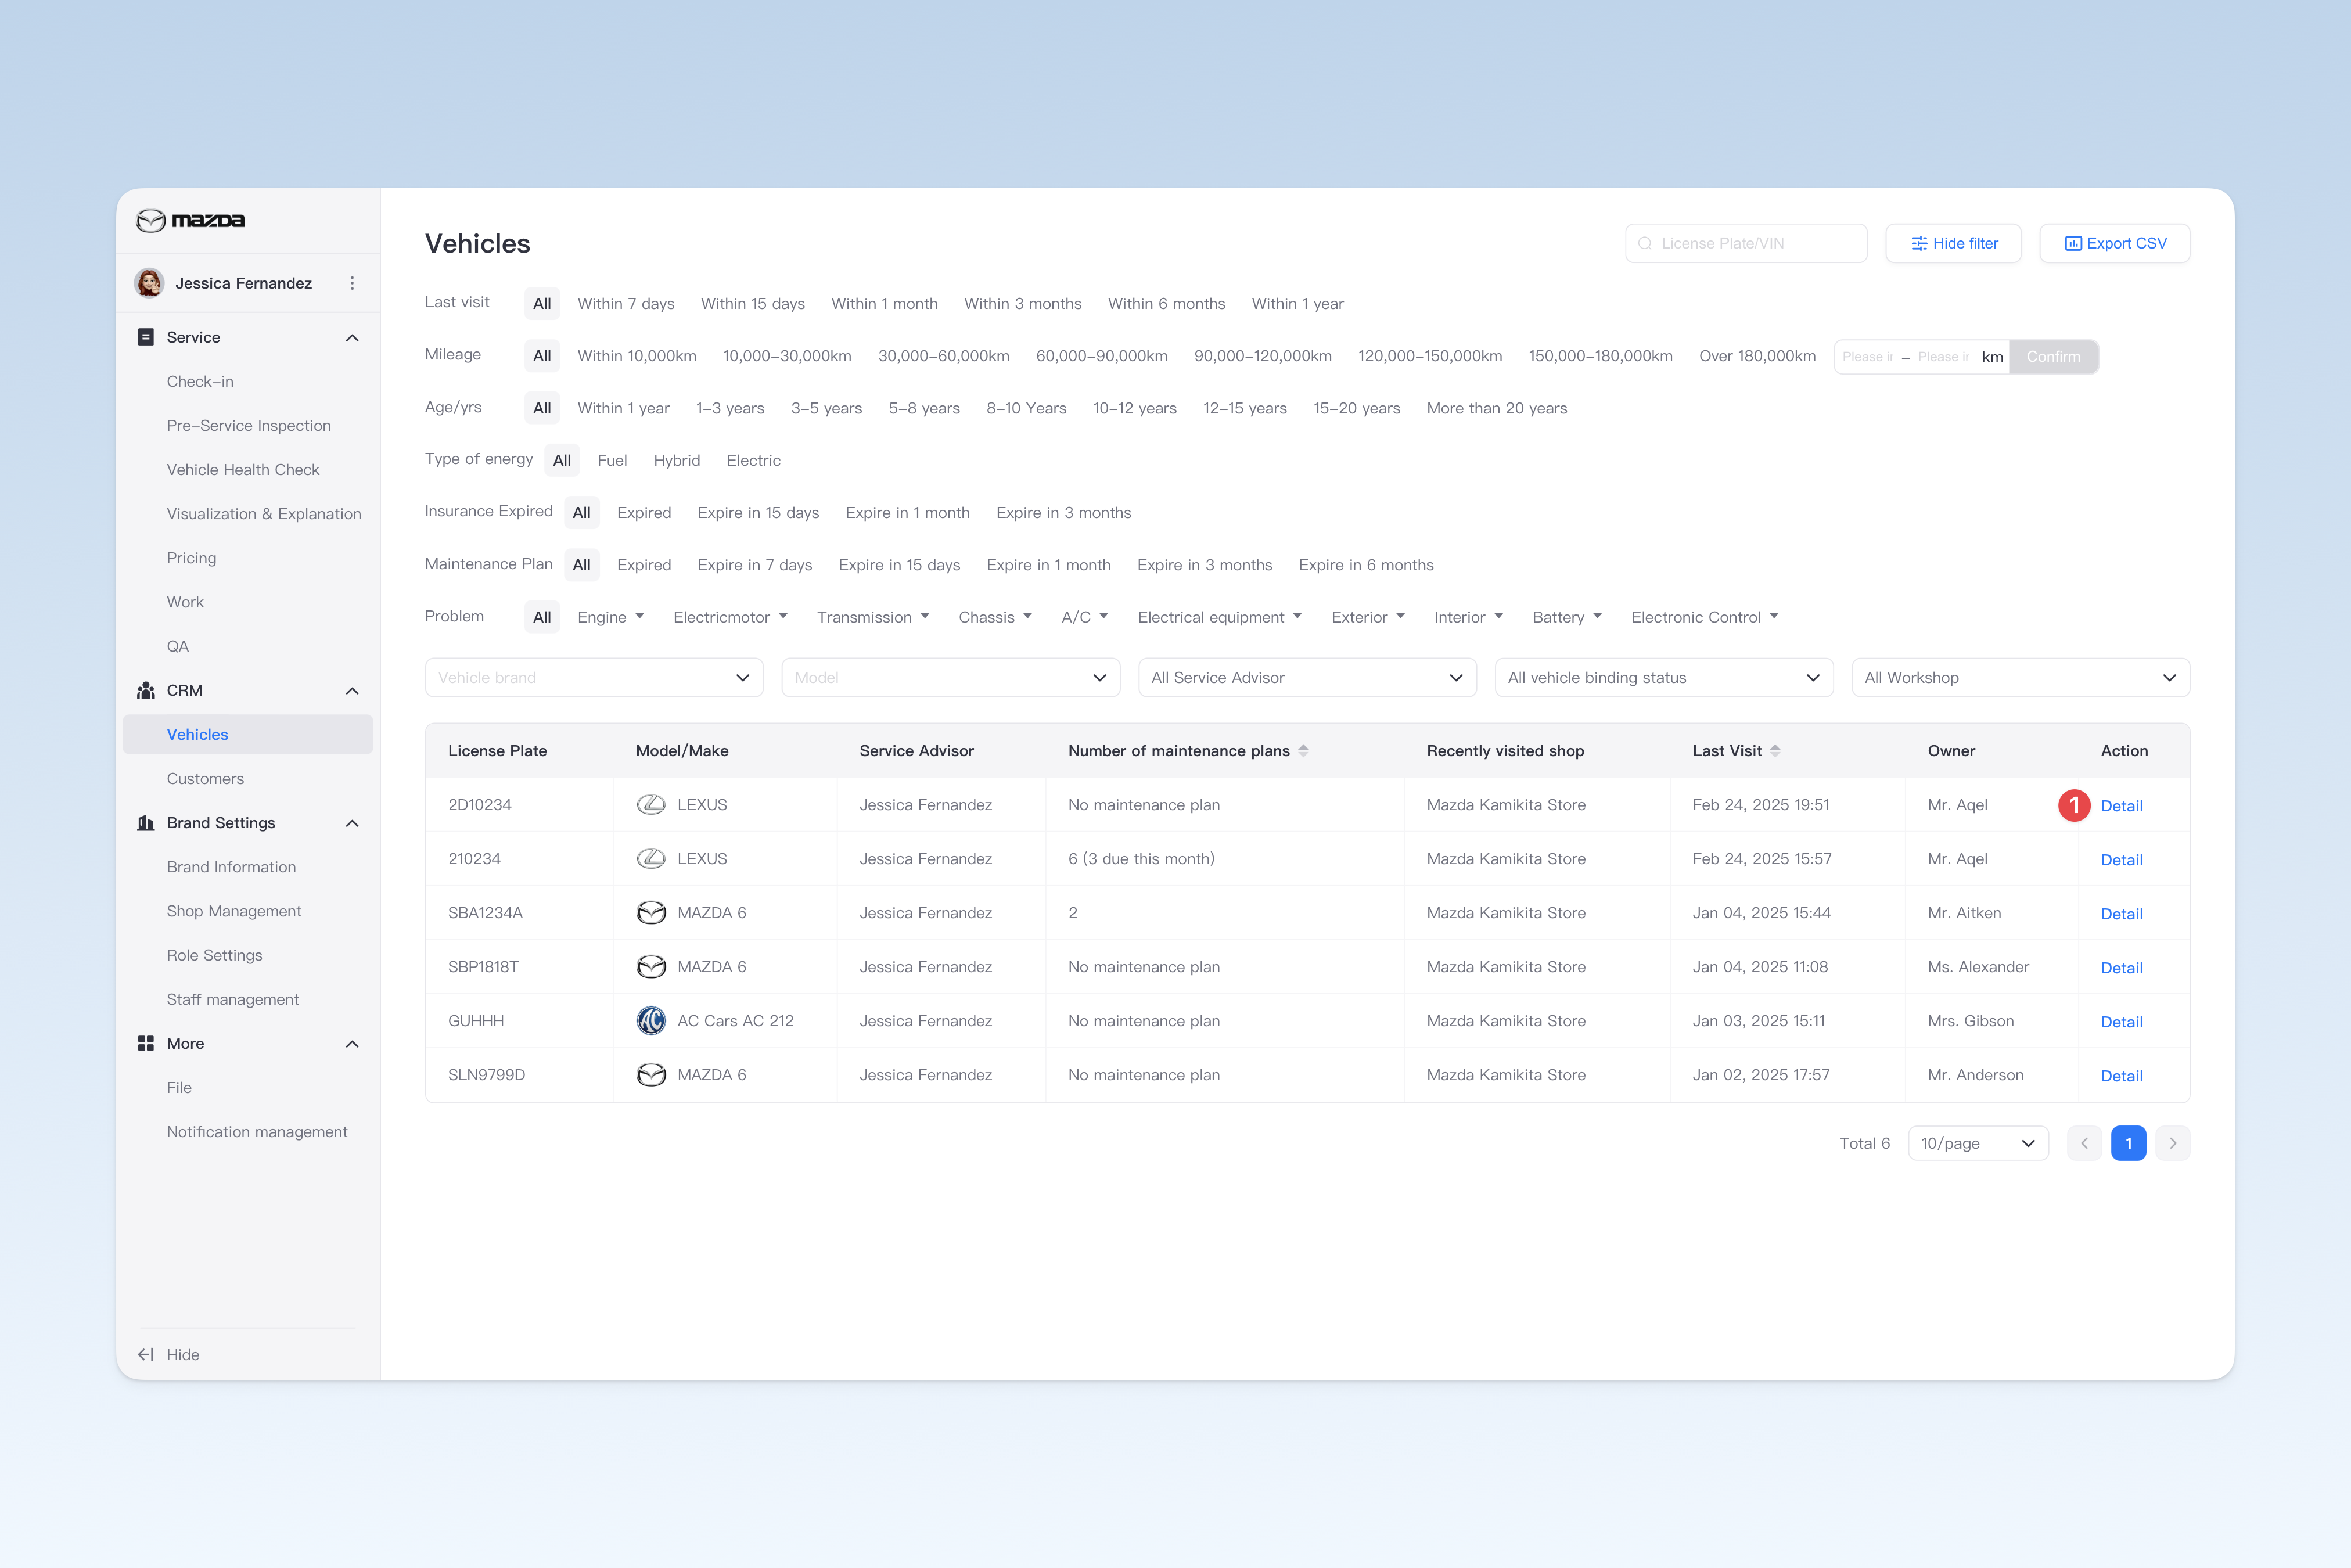Go to the next page arrow
The image size is (2351, 1568).
click(x=2173, y=1143)
